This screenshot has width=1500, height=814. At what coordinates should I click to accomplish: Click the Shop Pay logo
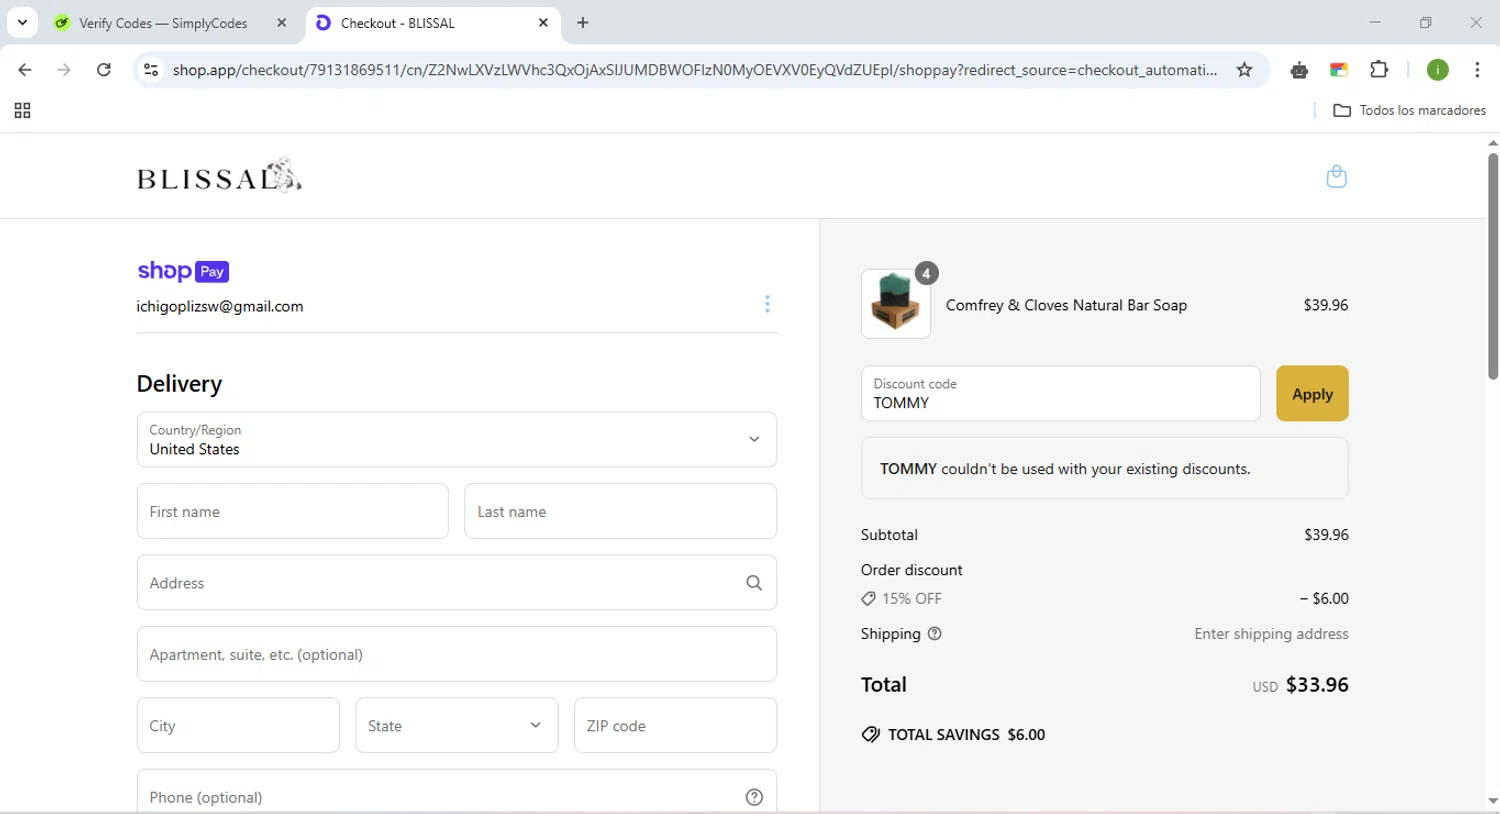[183, 271]
